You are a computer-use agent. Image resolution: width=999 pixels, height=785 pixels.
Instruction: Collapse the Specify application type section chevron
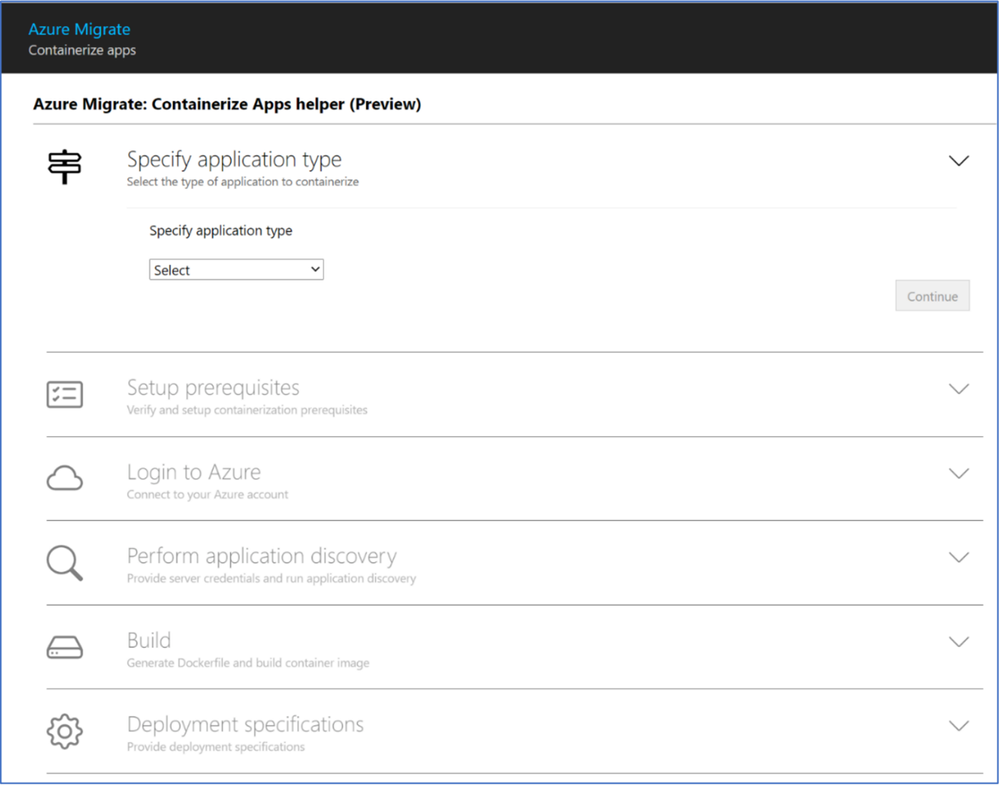coord(959,161)
